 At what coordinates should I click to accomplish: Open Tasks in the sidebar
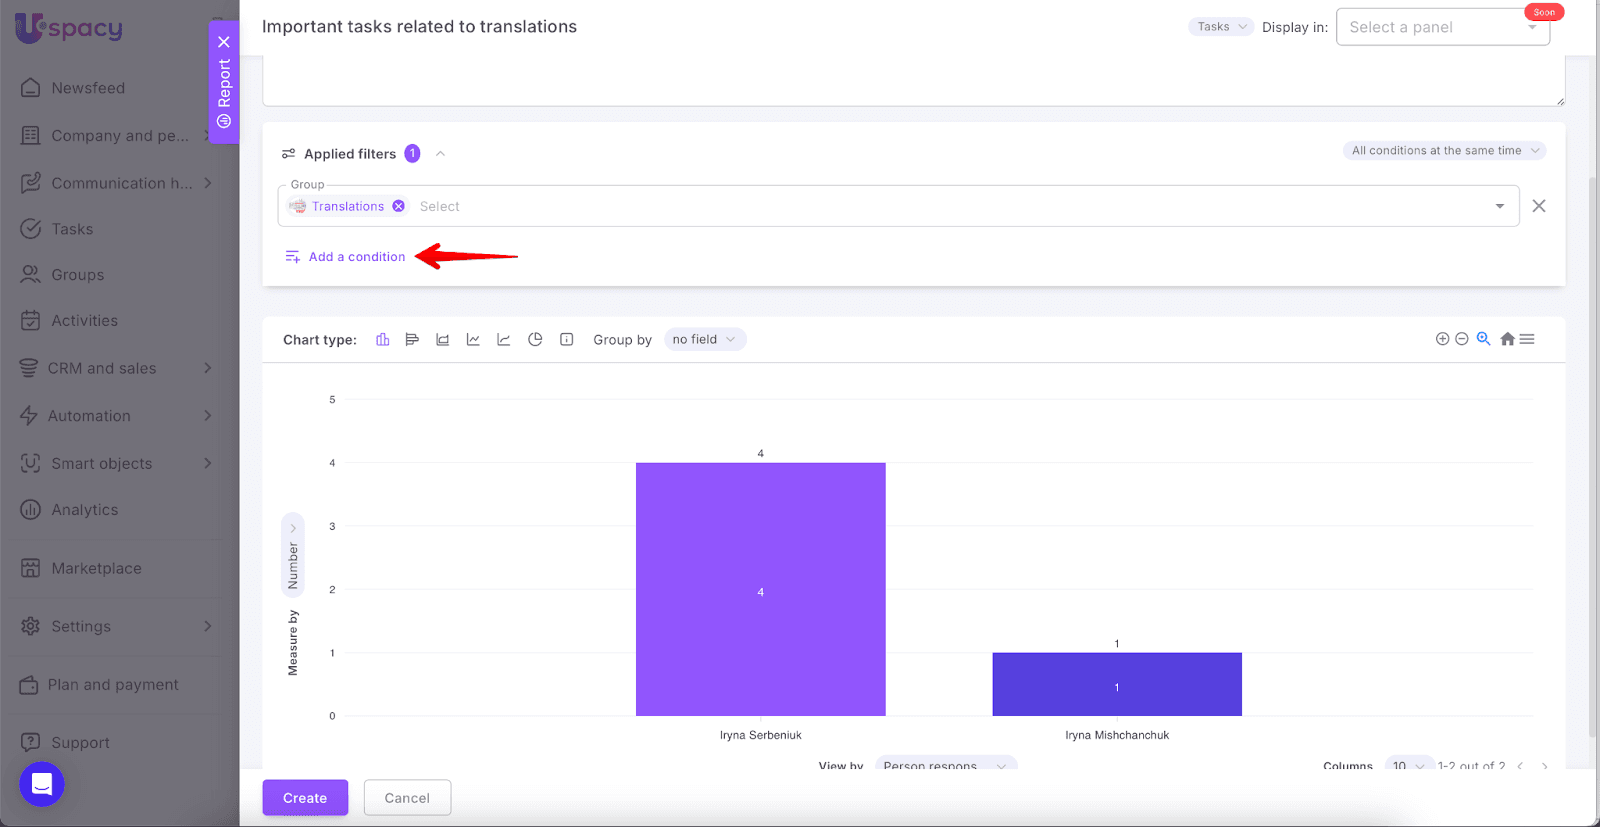[x=72, y=229]
